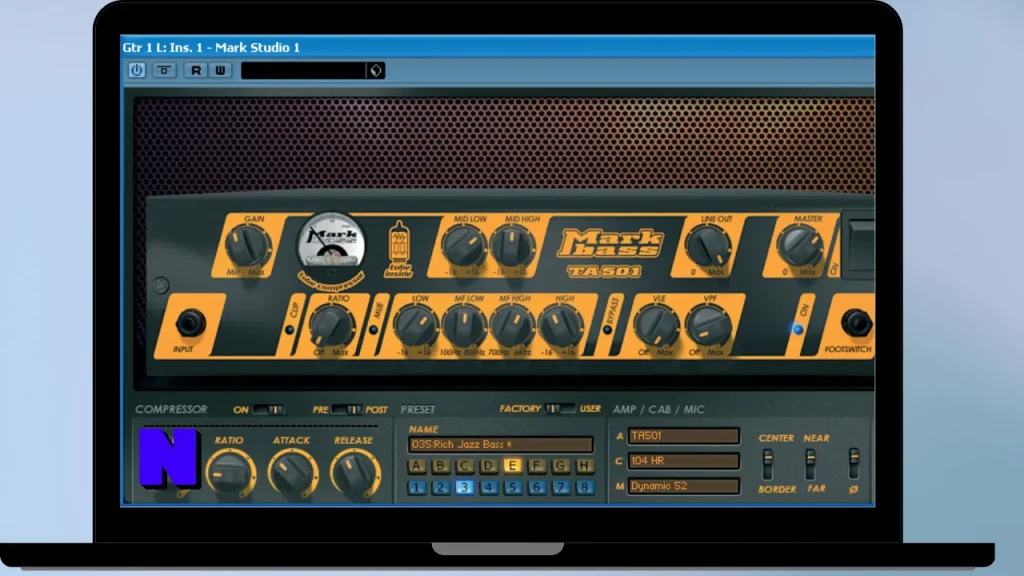The height and width of the screenshot is (576, 1024).
Task: Select preset bank F
Action: (536, 466)
